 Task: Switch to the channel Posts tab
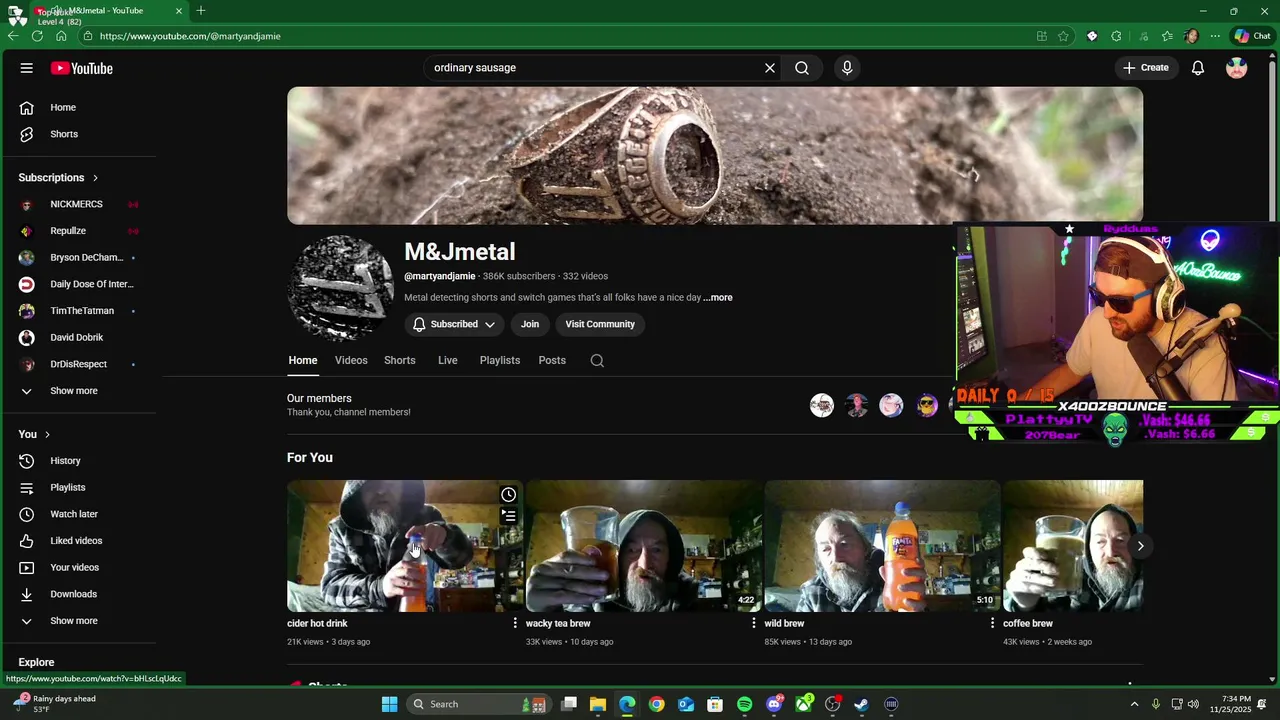[552, 360]
